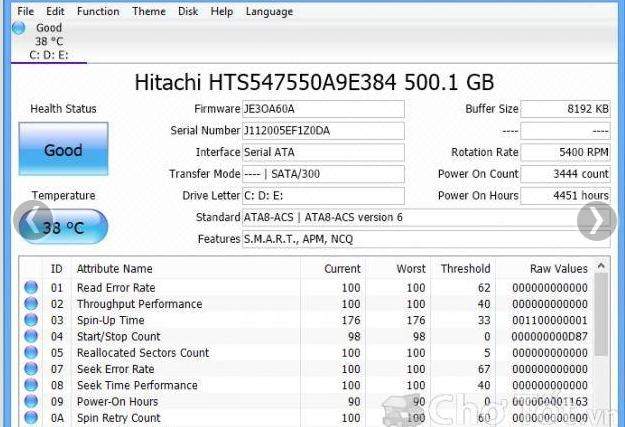The height and width of the screenshot is (427, 625).
Task: Click status orb for Reallocated Sectors Count
Action: (31, 352)
